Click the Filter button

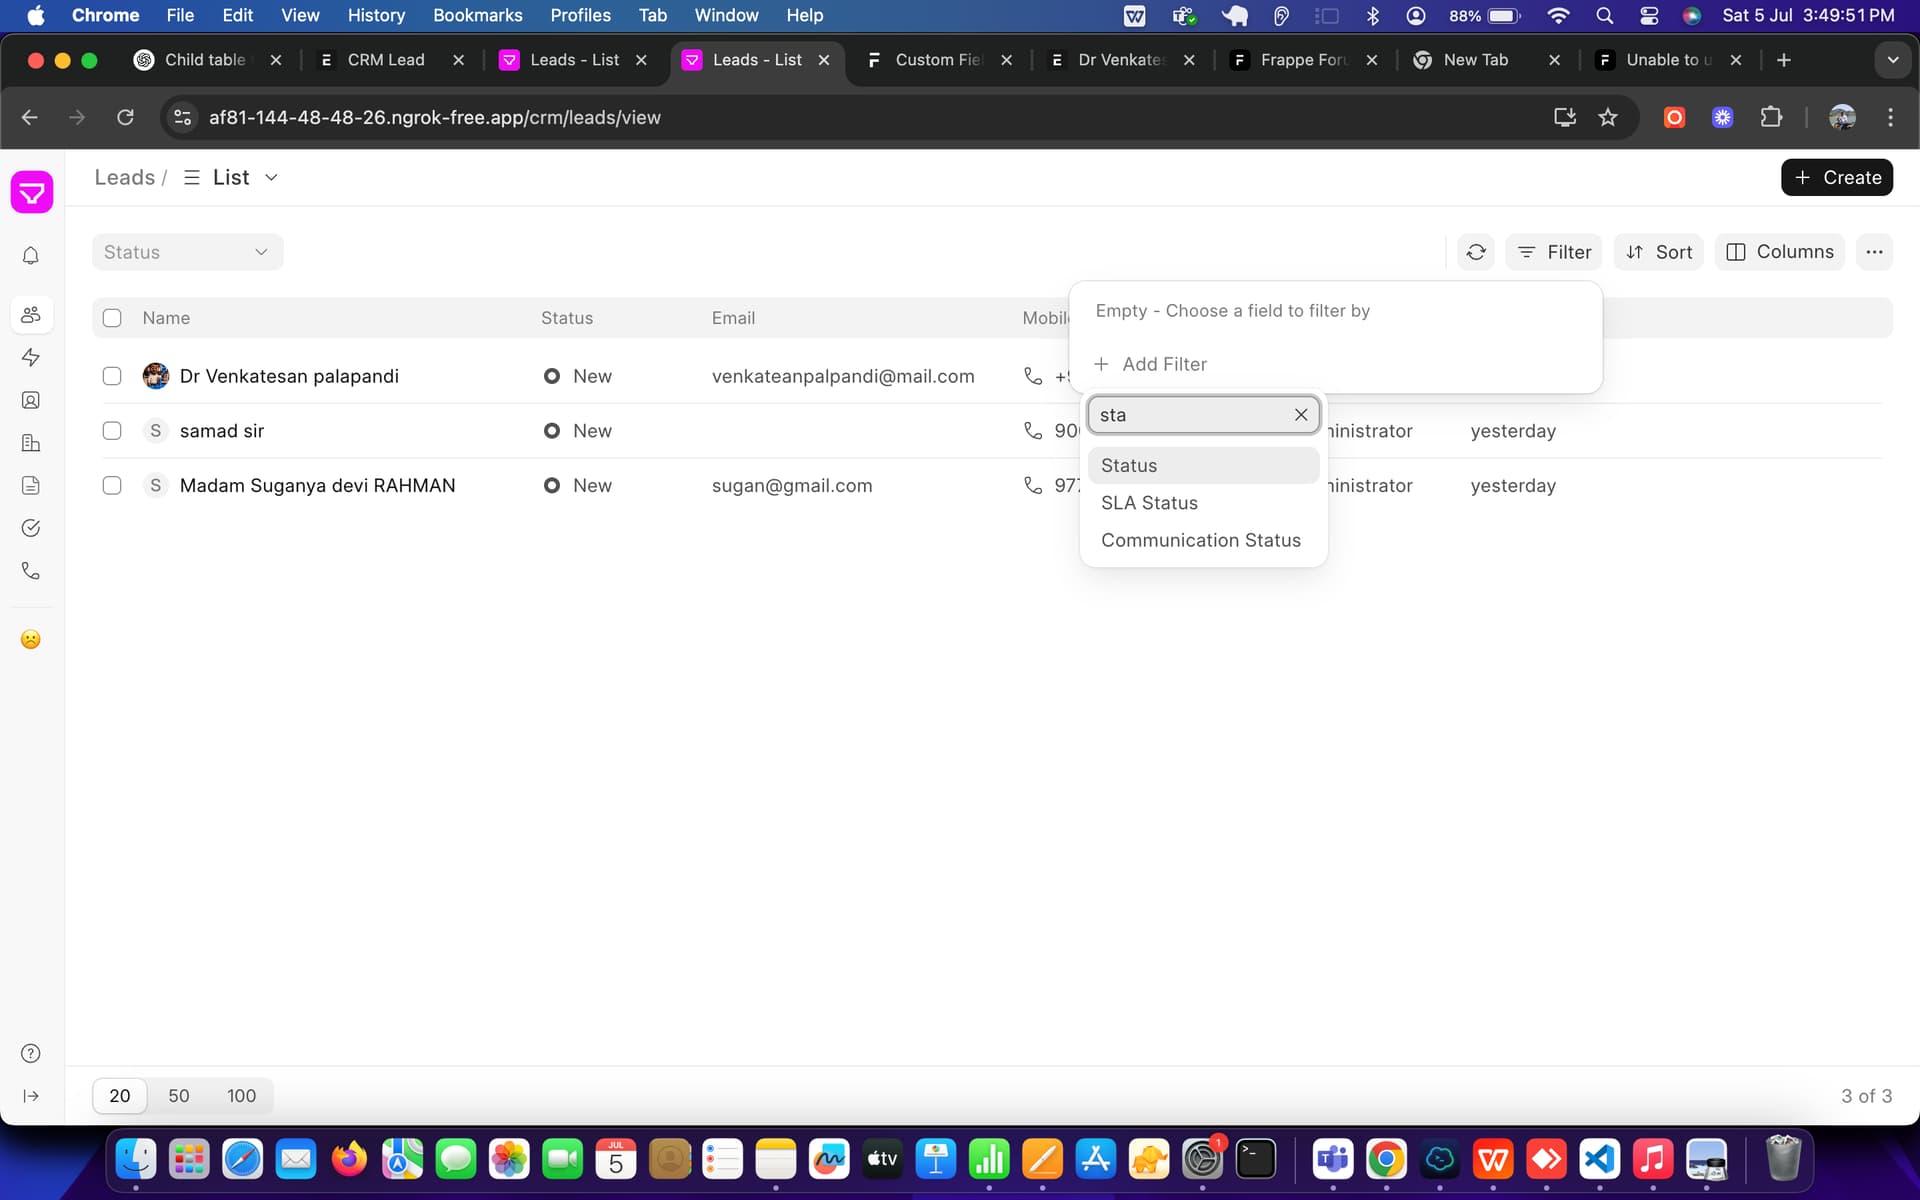click(x=1554, y=252)
